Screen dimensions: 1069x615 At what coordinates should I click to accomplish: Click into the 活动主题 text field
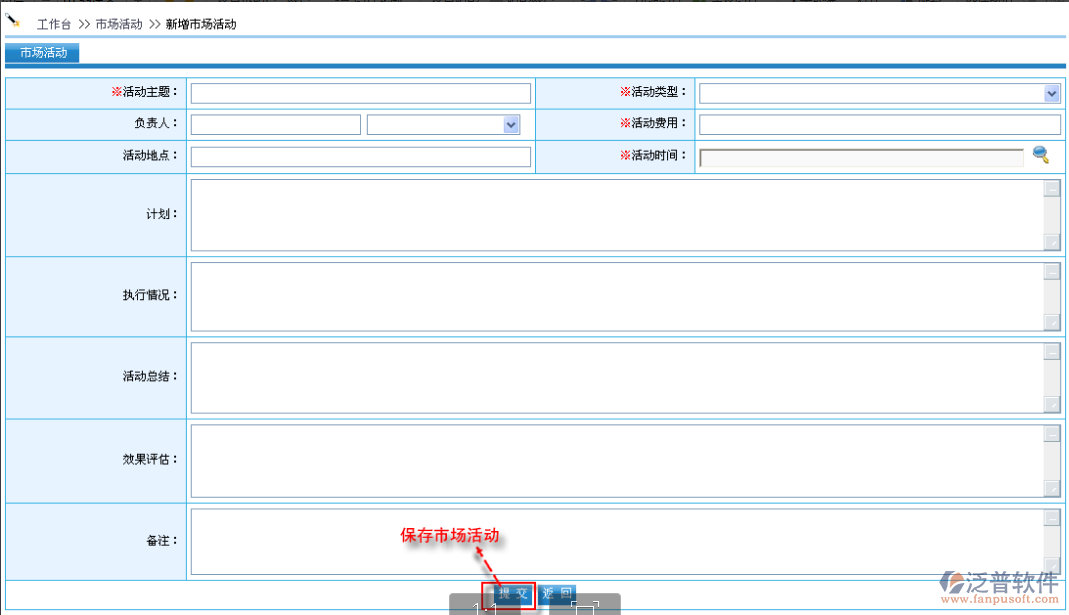pos(360,94)
